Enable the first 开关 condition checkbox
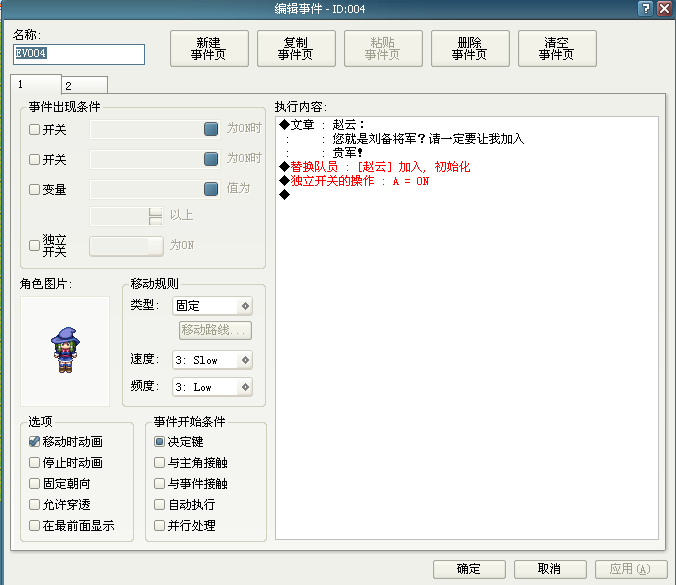Viewport: 676px width, 585px height. tap(34, 129)
